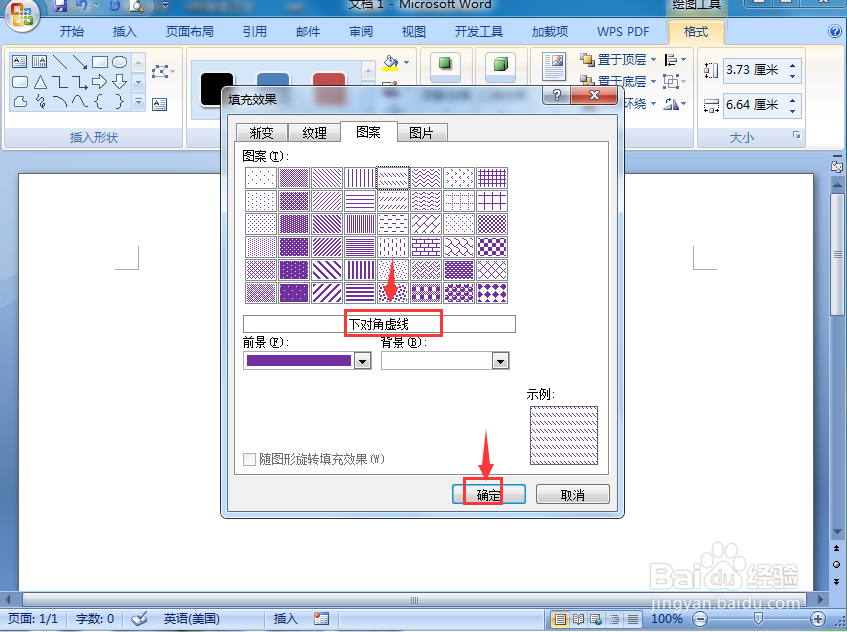The width and height of the screenshot is (847, 632).
Task: Switch to the 渐变 tab
Action: coord(261,132)
